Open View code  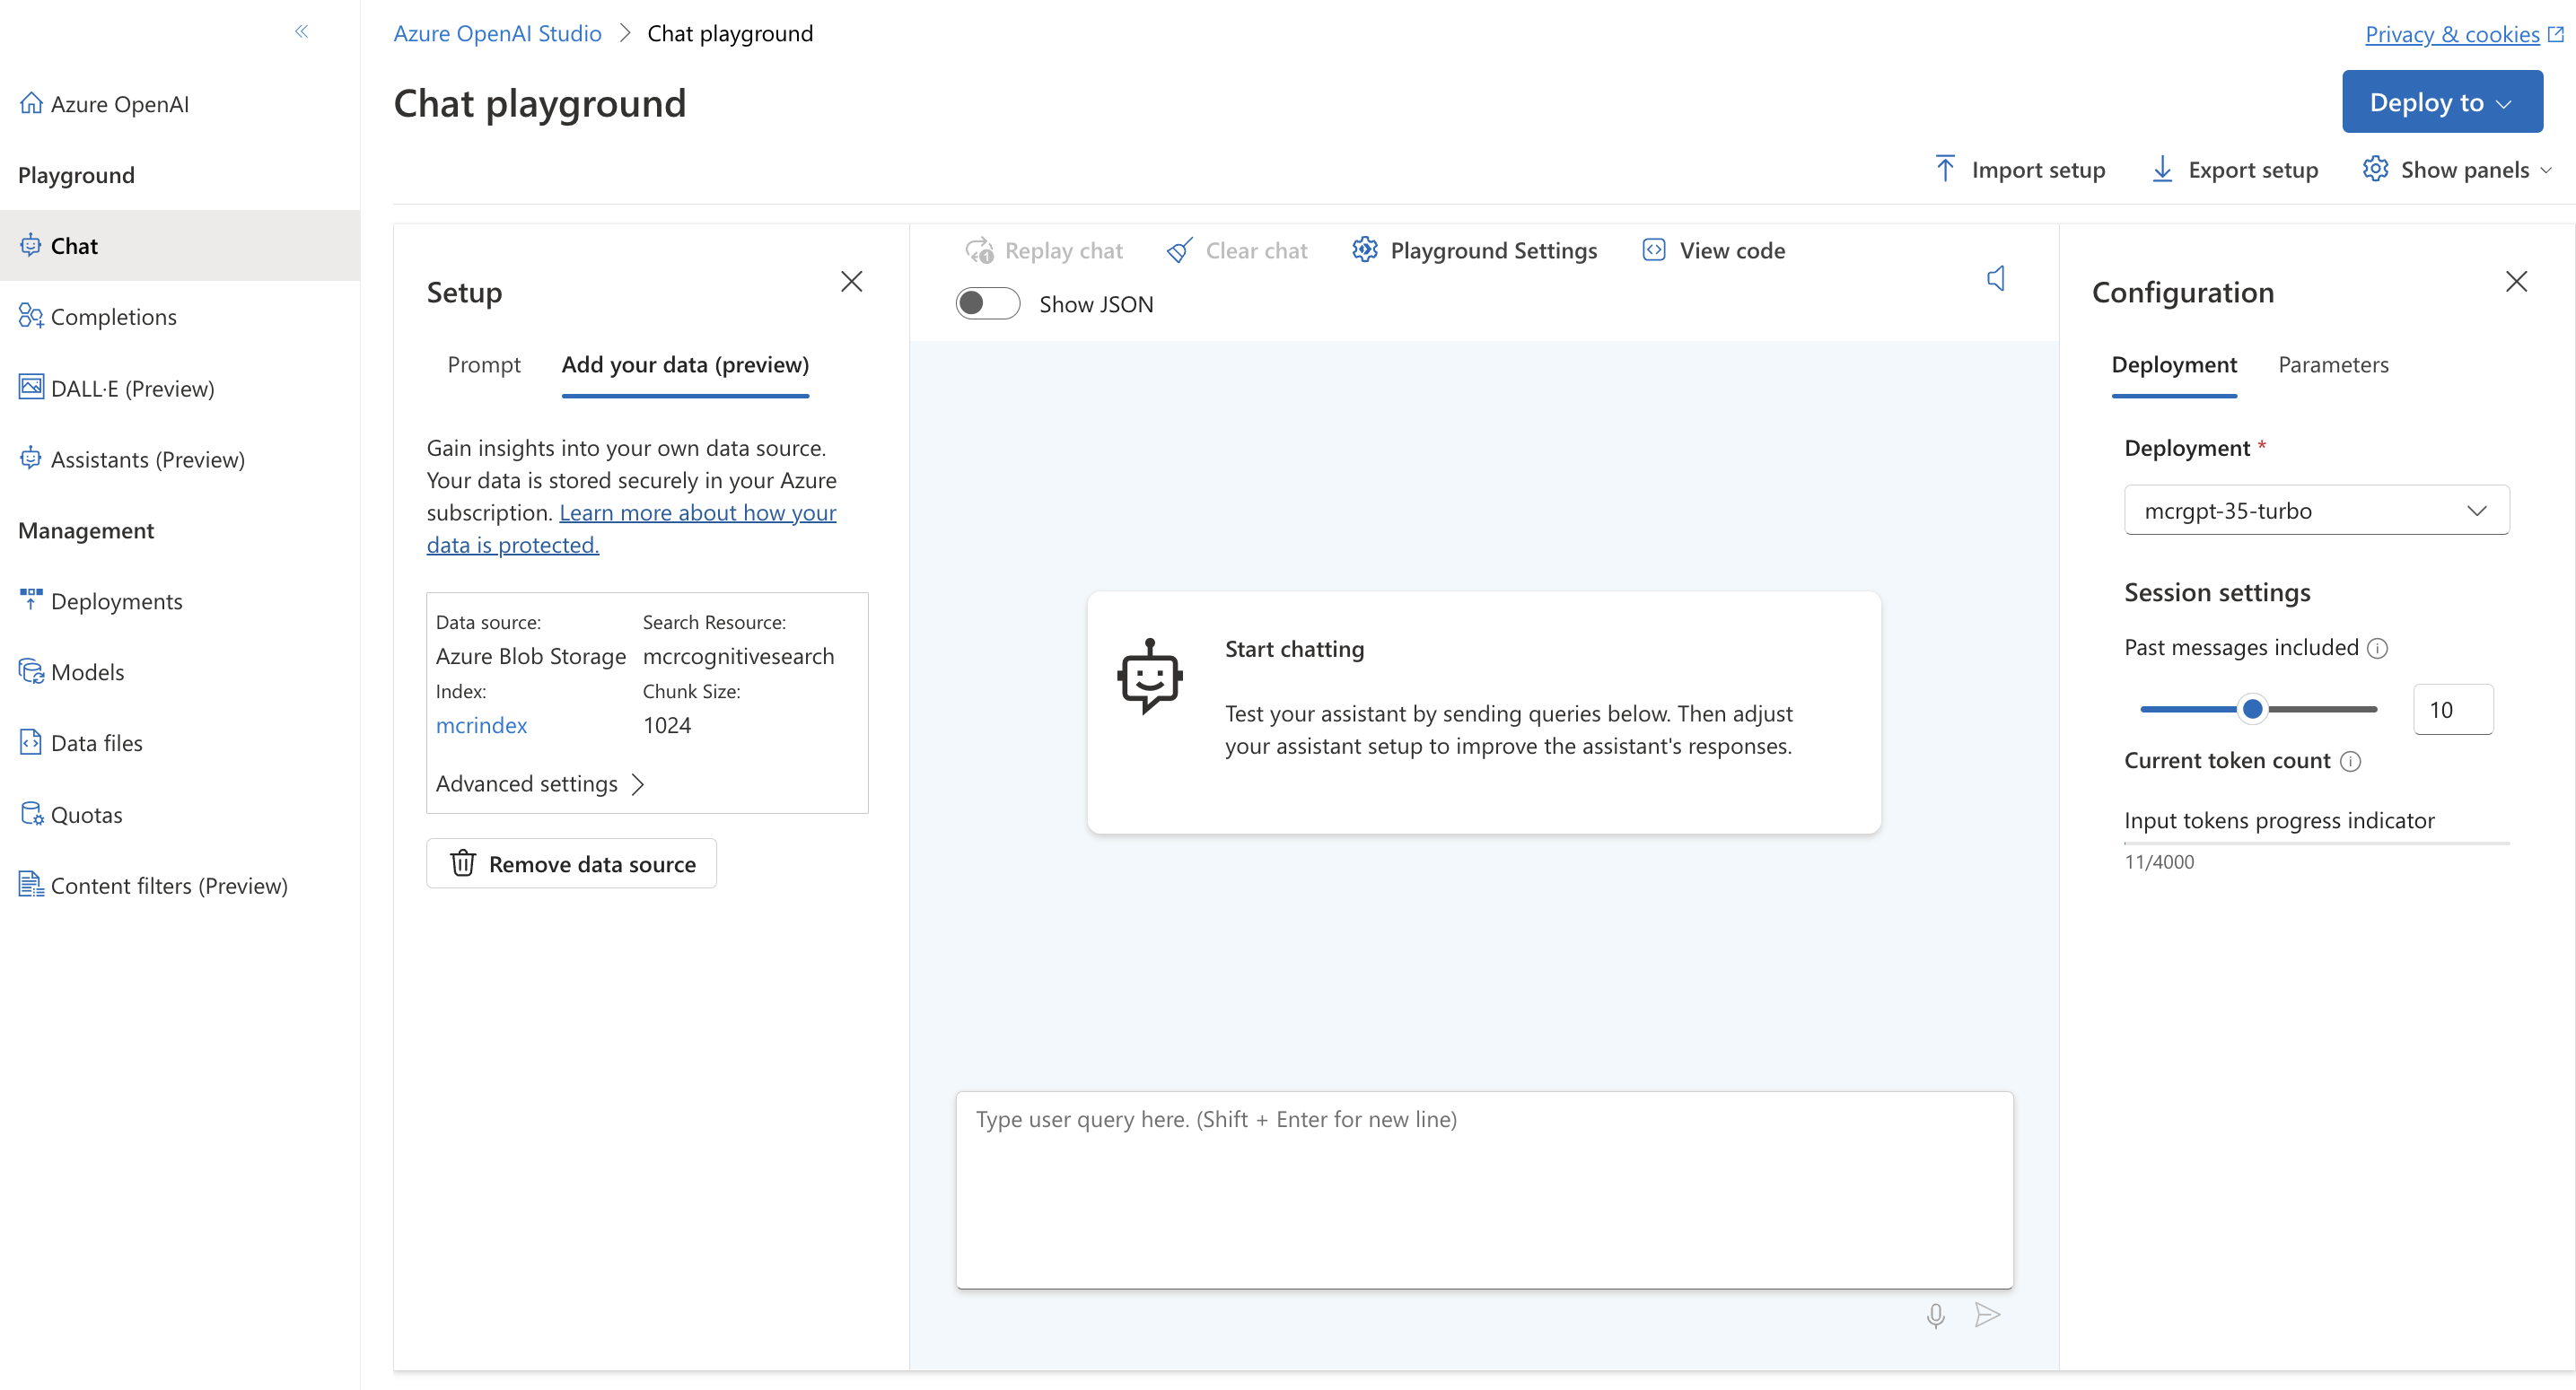coord(1714,250)
